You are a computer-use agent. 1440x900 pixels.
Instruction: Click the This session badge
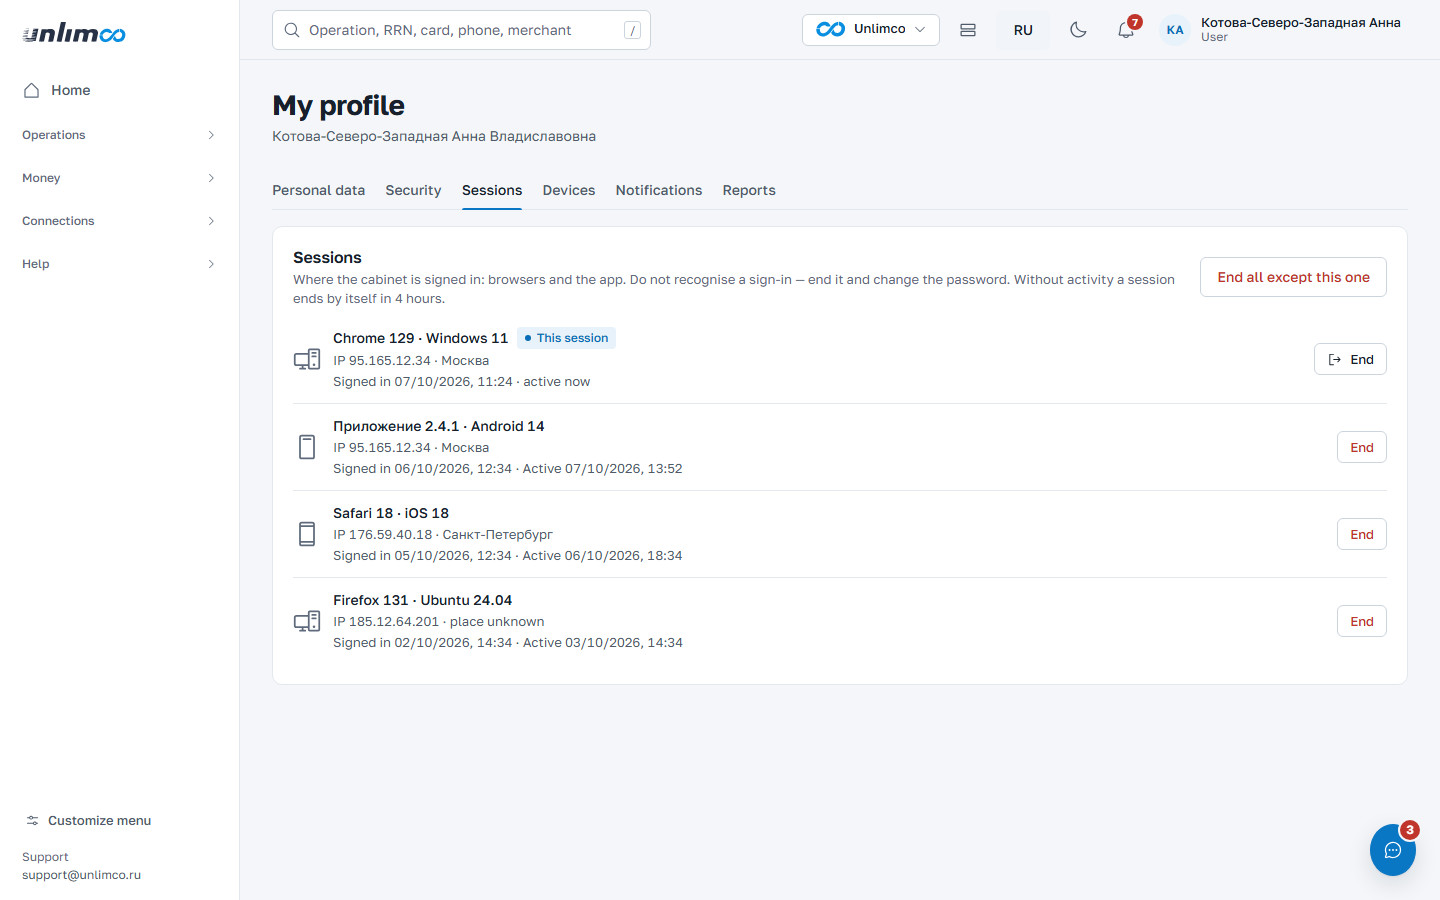[566, 338]
